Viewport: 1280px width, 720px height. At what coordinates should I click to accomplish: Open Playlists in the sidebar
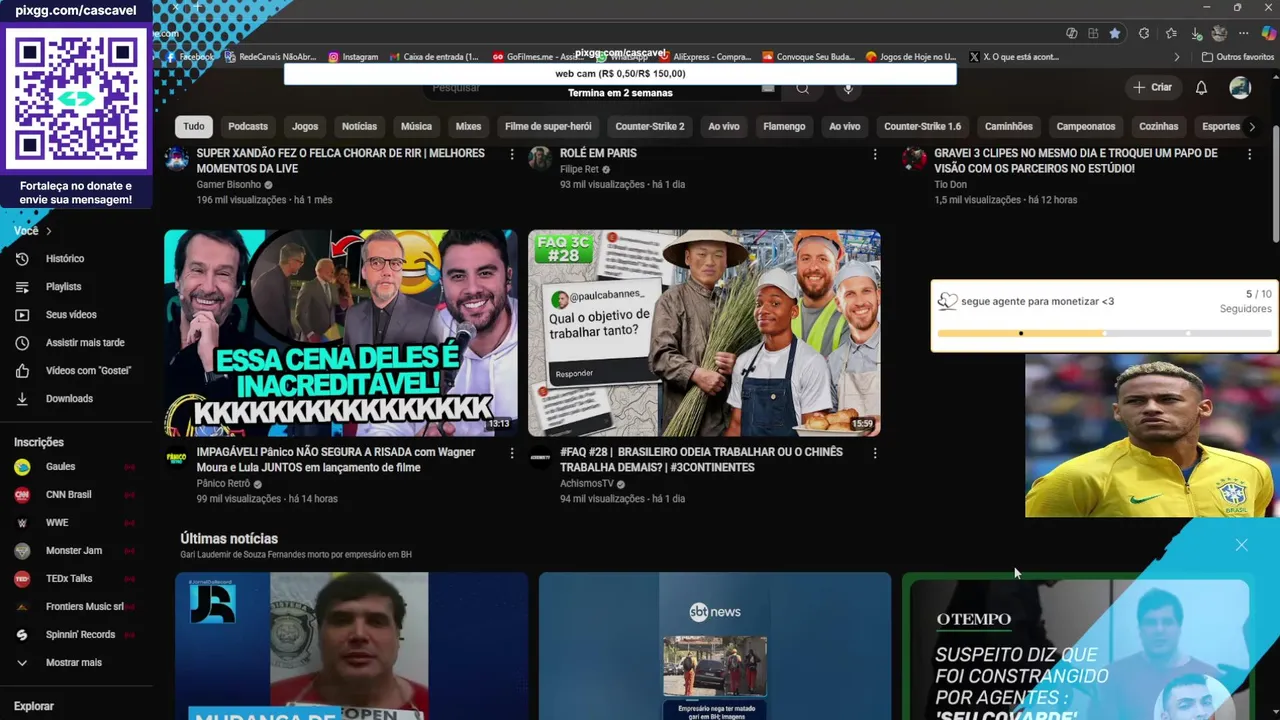tap(63, 287)
